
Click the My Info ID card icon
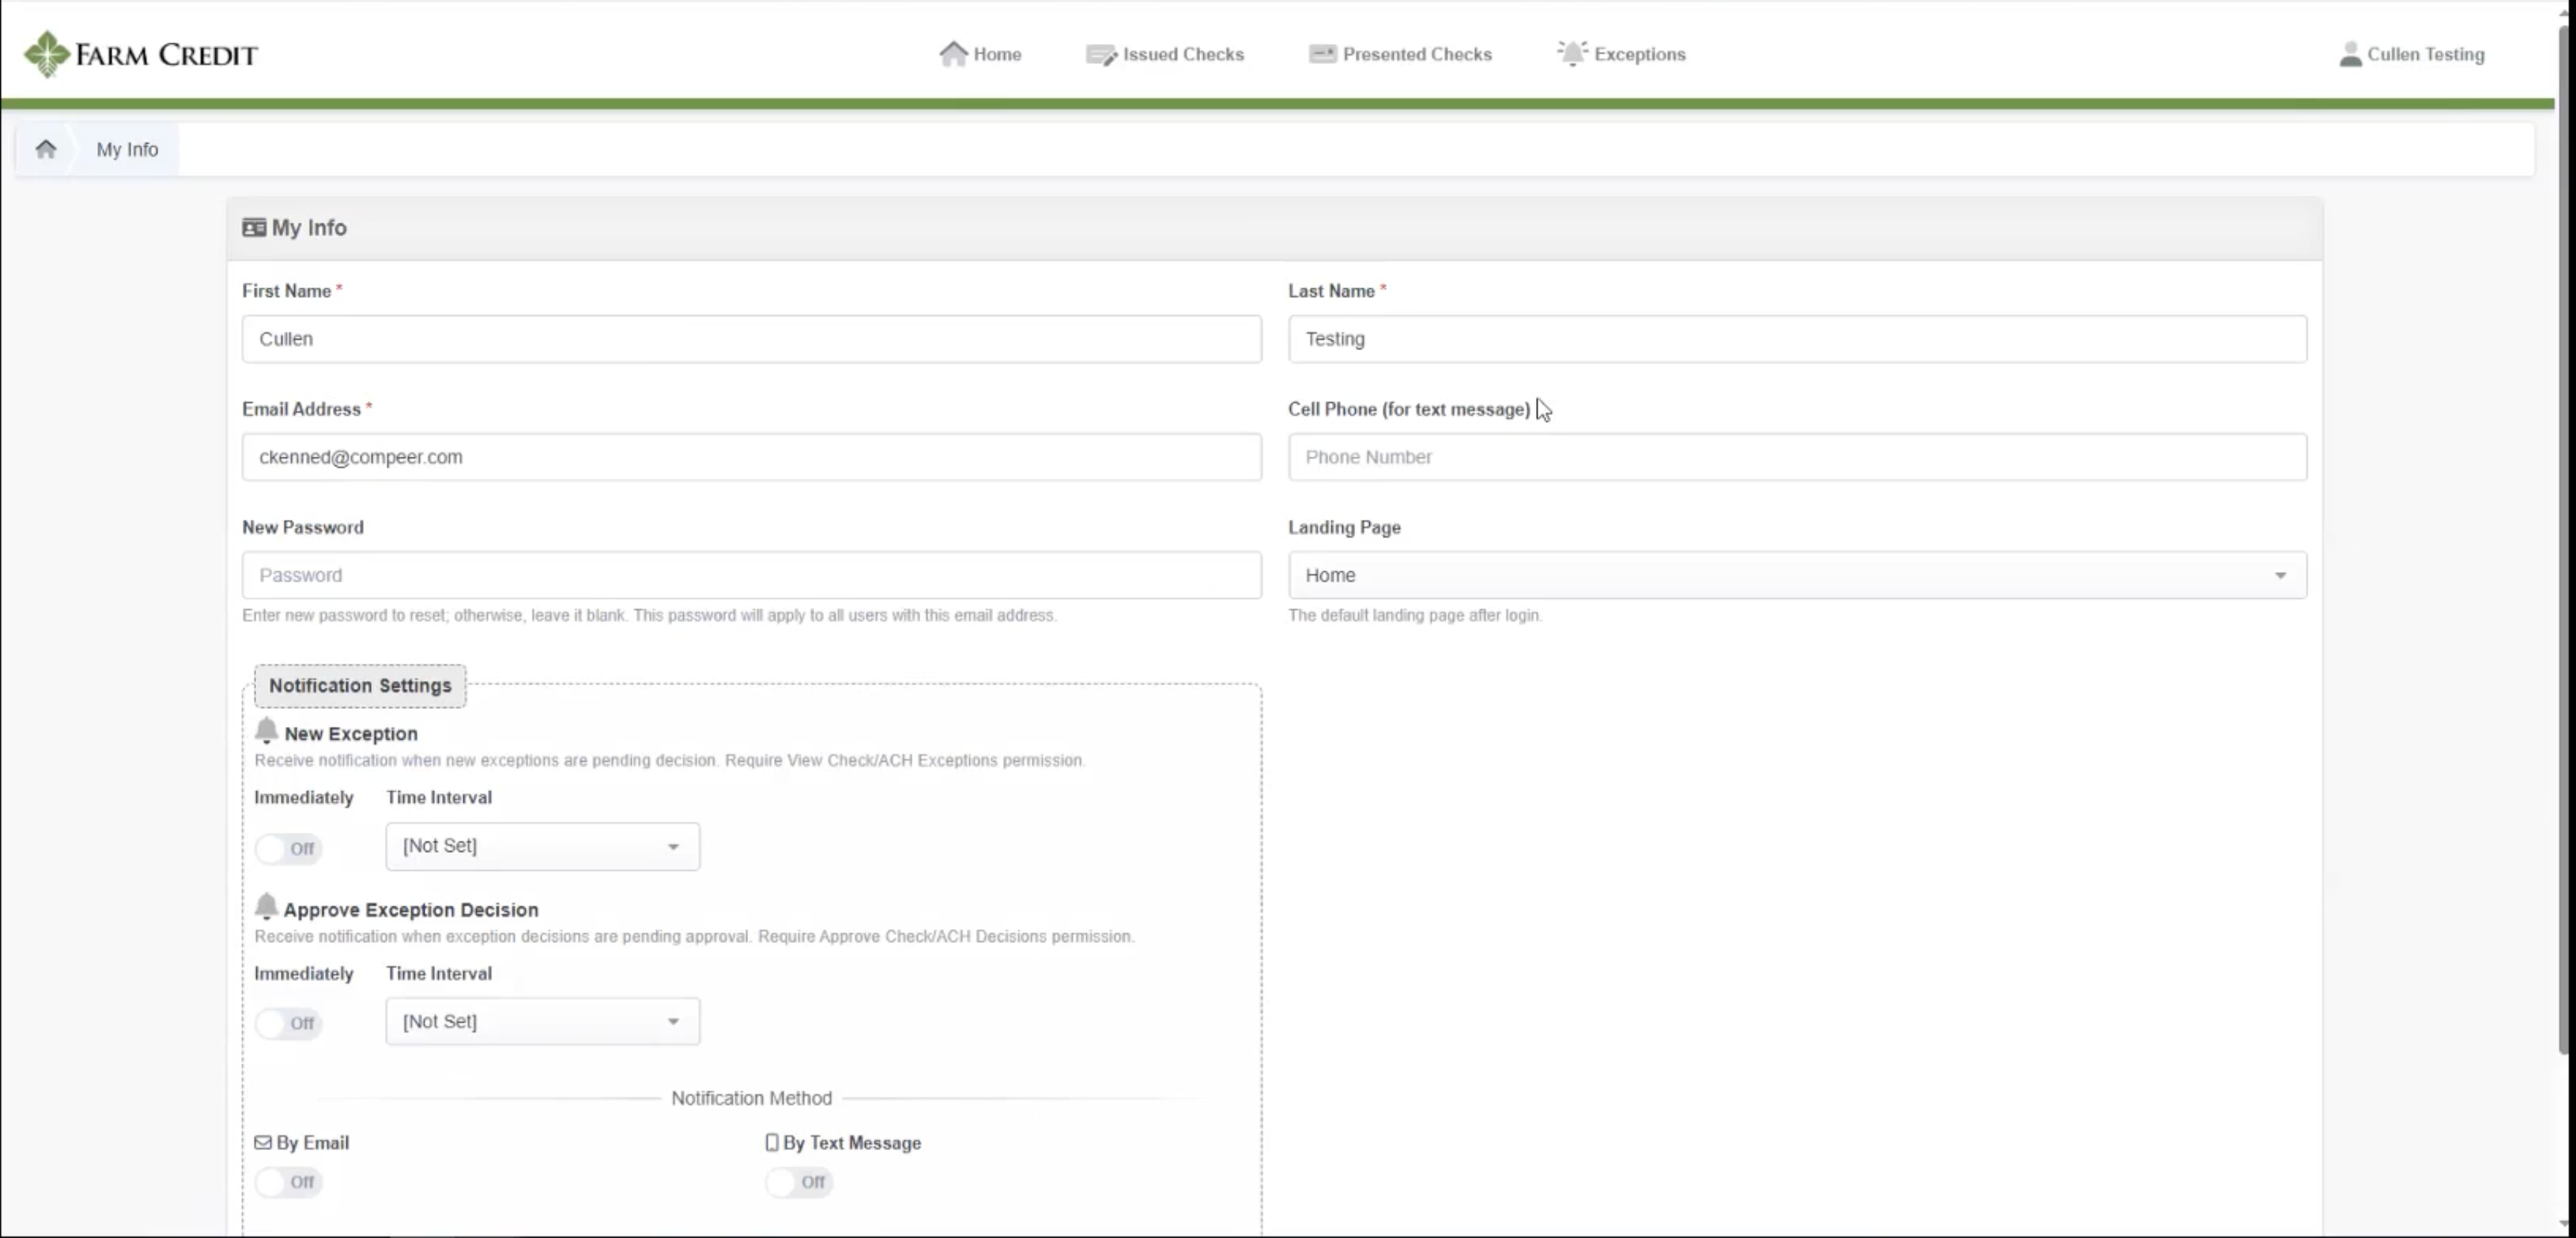point(254,228)
